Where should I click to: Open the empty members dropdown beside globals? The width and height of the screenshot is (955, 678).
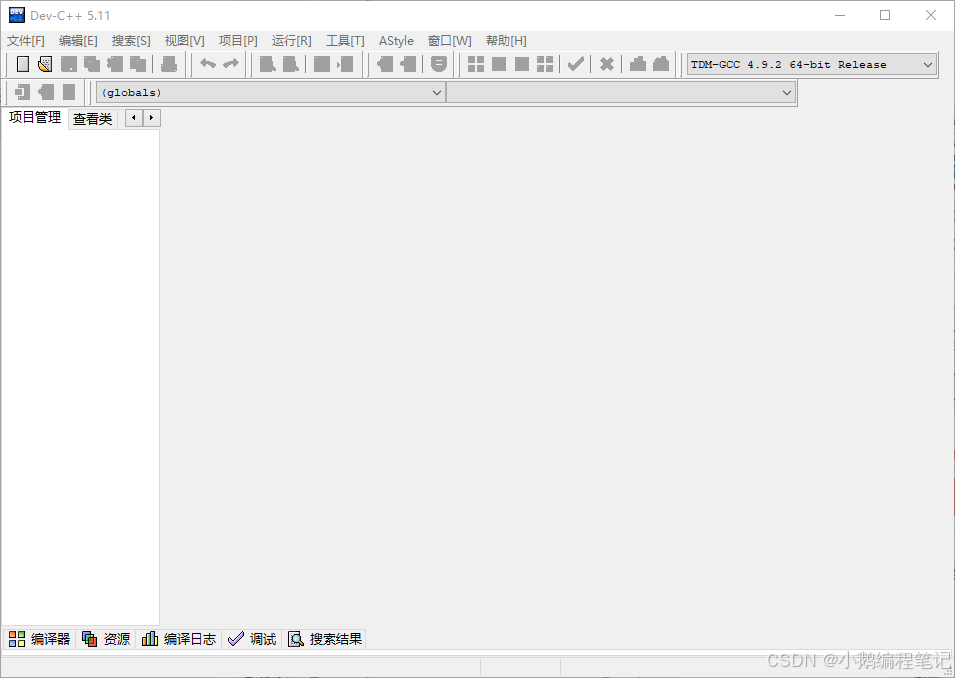tap(621, 93)
